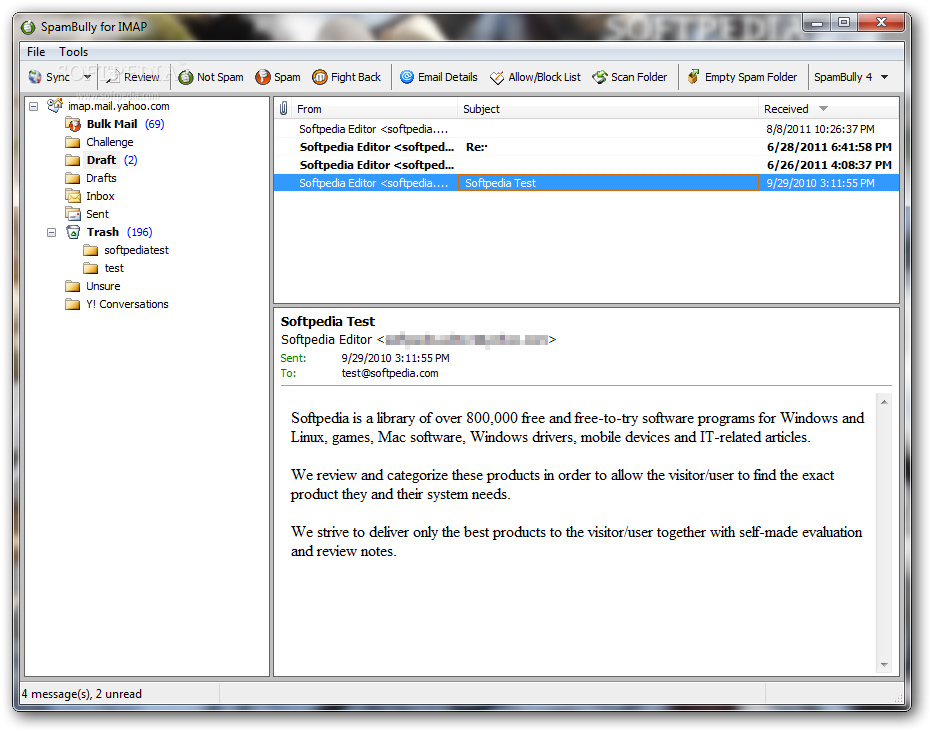Open the Sent folder
Viewport: 932px width, 732px height.
click(x=97, y=214)
